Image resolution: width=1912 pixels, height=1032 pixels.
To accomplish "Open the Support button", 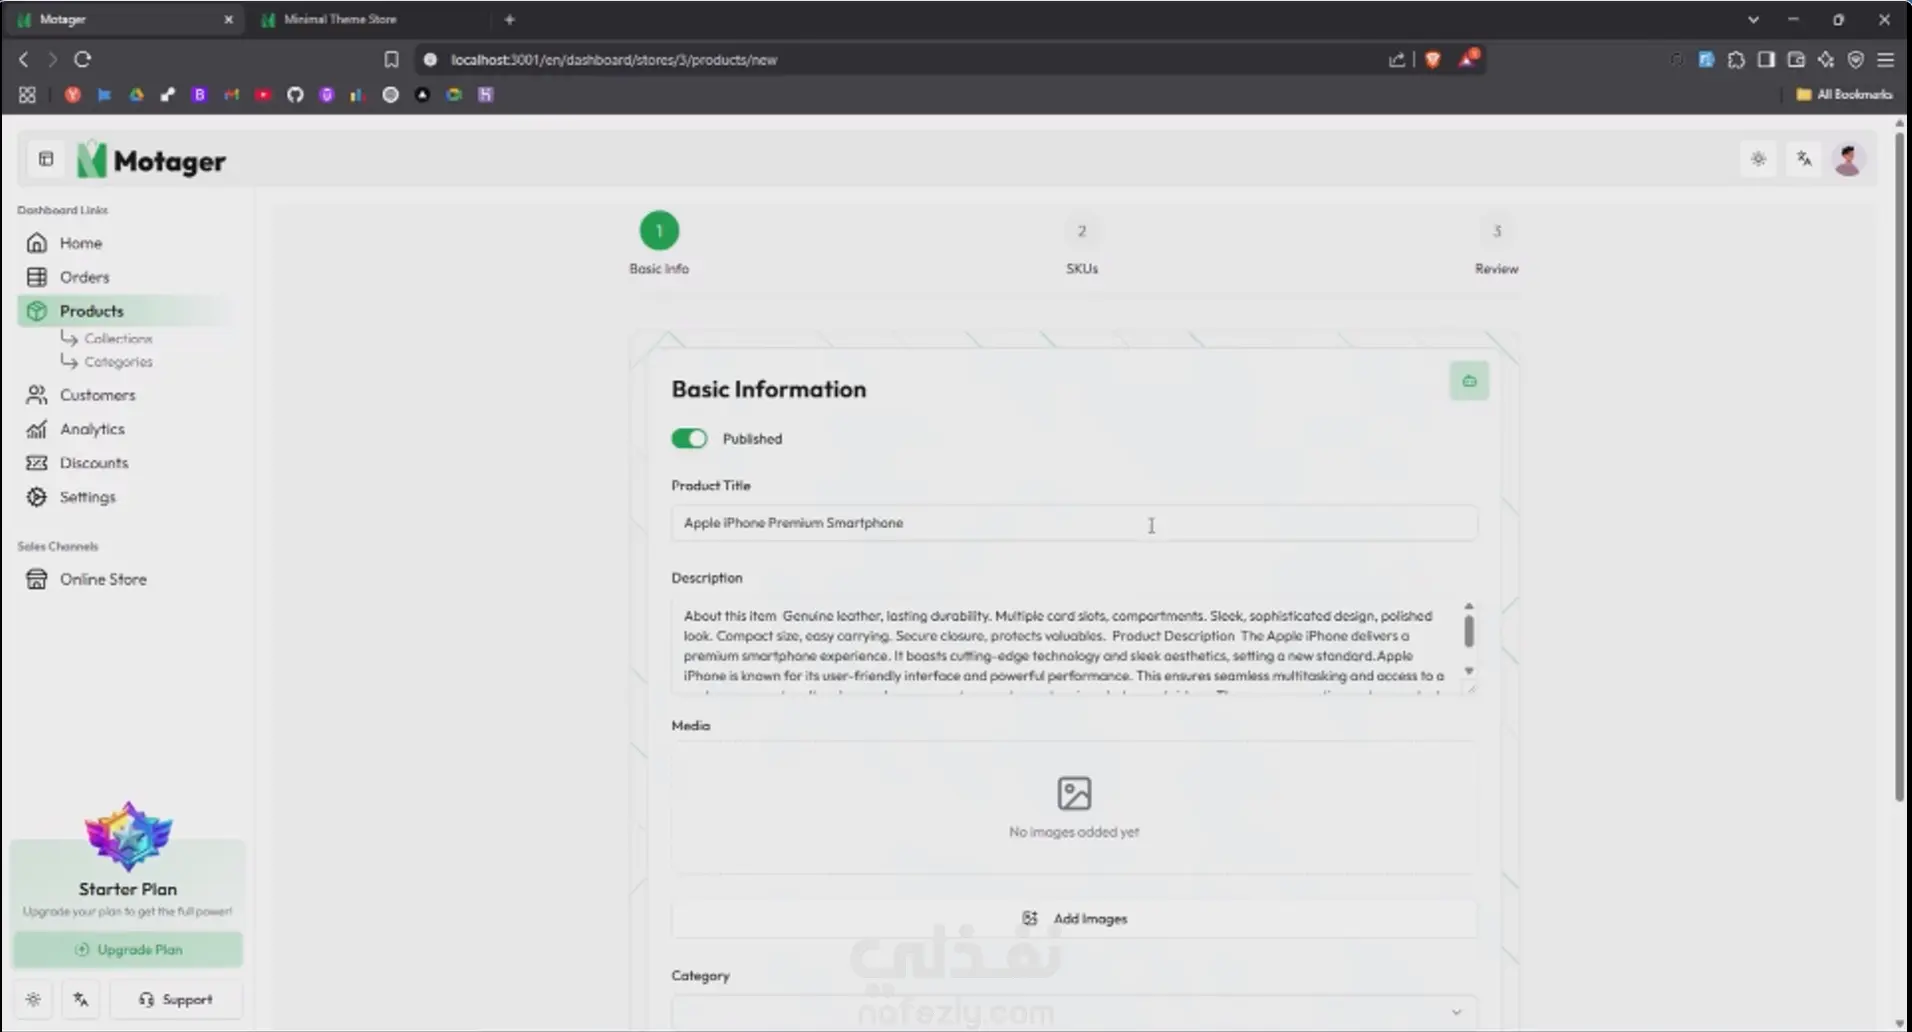I will point(176,999).
